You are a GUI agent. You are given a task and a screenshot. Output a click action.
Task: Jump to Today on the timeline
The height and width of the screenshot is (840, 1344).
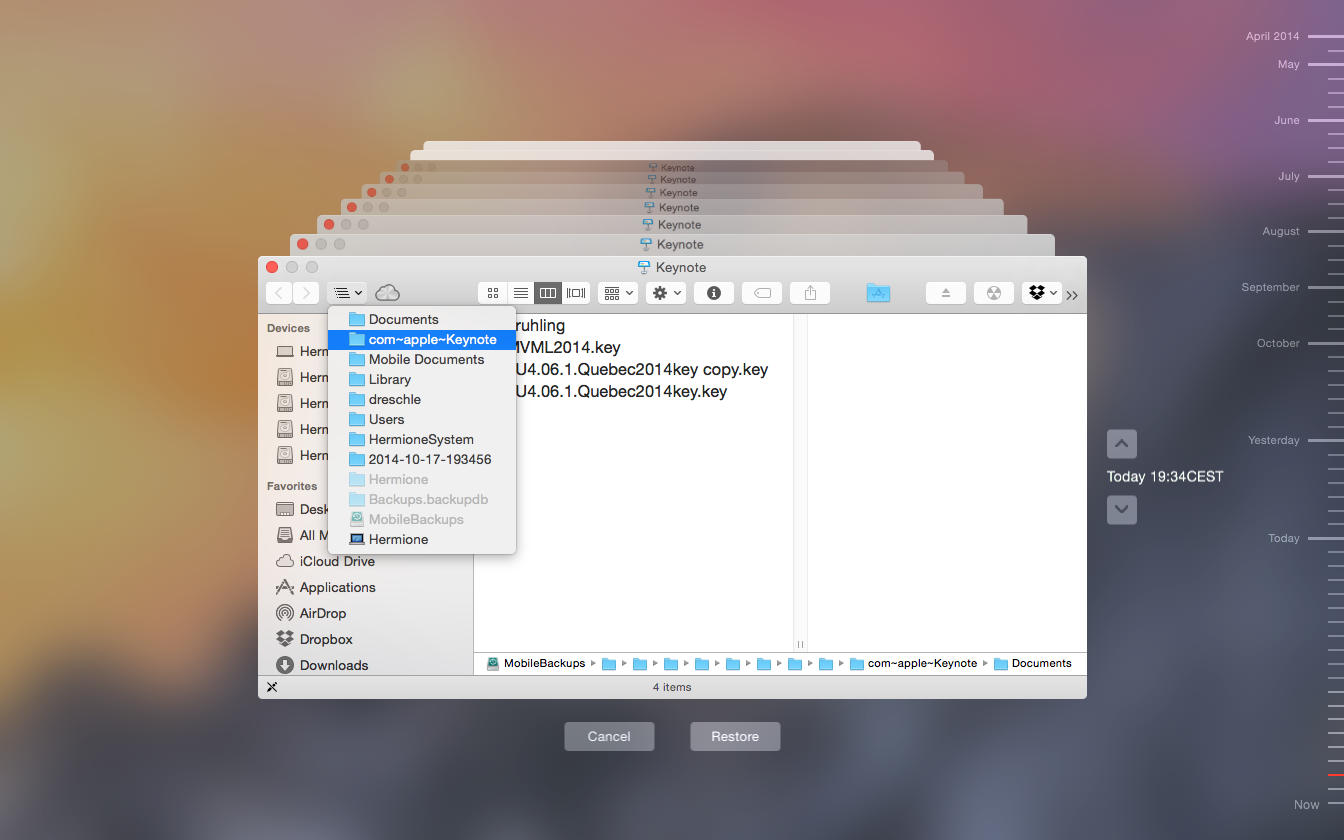1284,538
